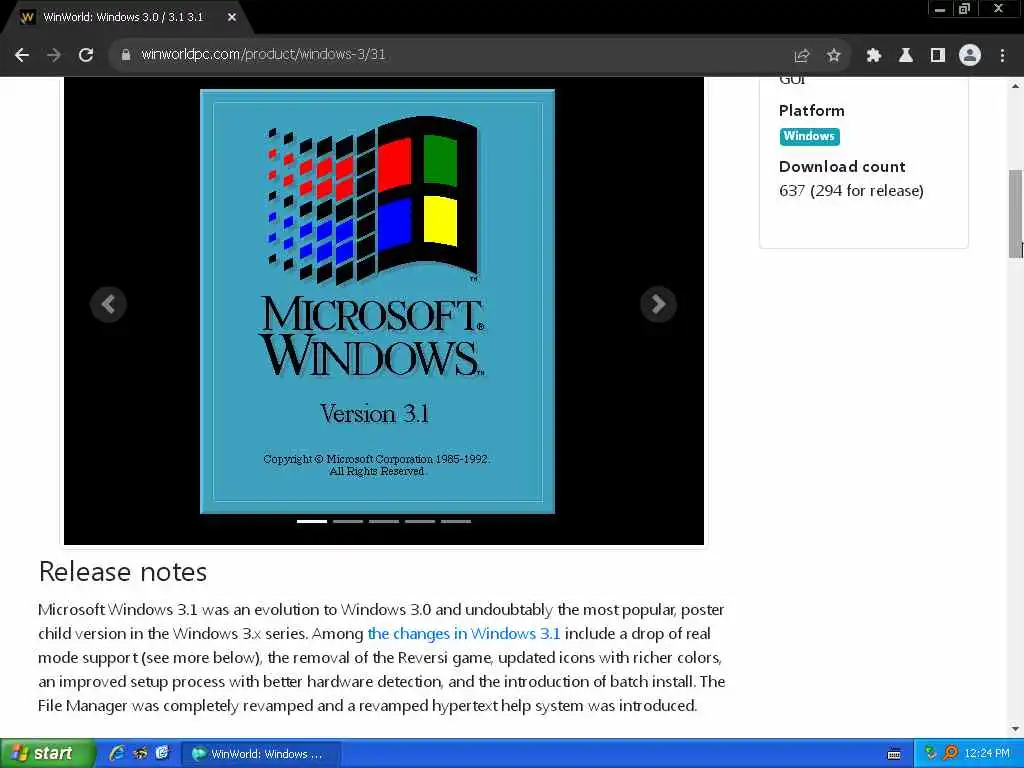Click the green system tray icon
Screen dimensions: 1024x768
(931, 754)
